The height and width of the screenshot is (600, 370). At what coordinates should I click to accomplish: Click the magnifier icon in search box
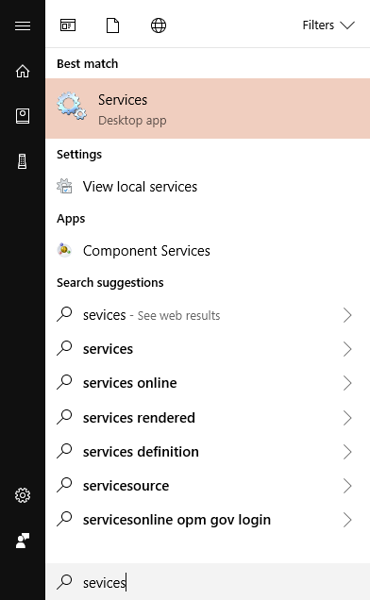point(64,582)
